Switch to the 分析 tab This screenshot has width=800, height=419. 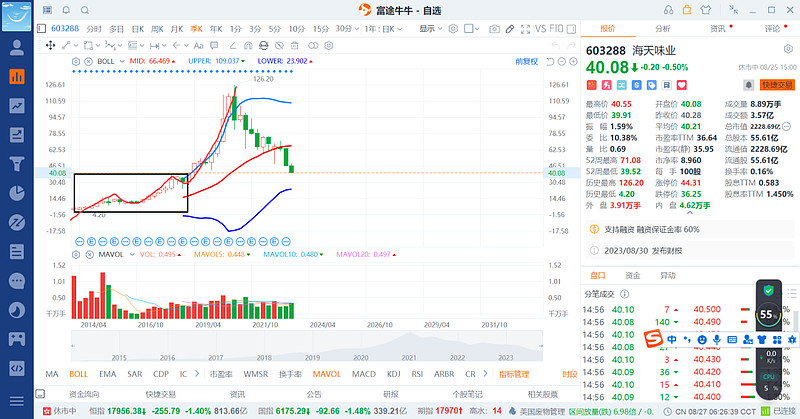pos(663,29)
